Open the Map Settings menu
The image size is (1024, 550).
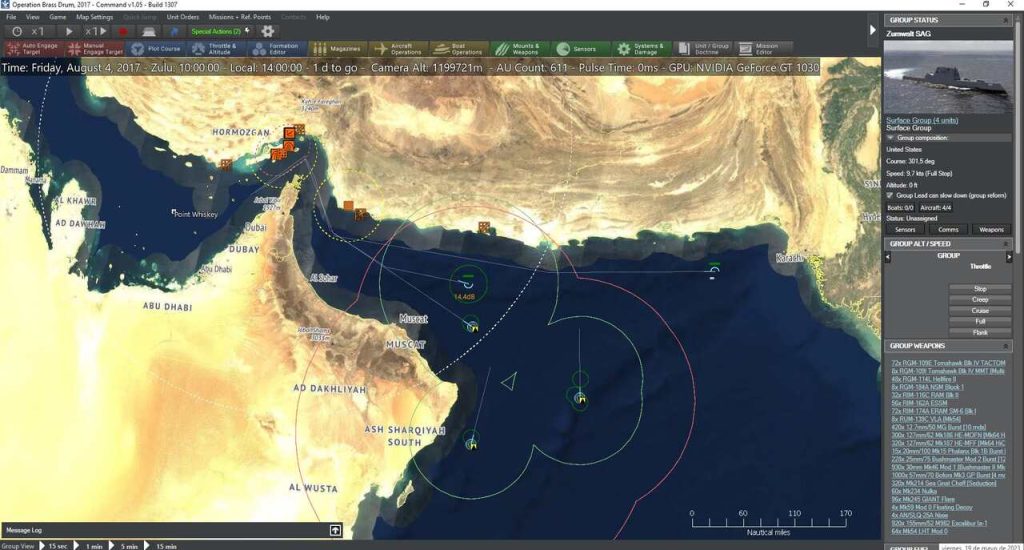click(x=95, y=17)
